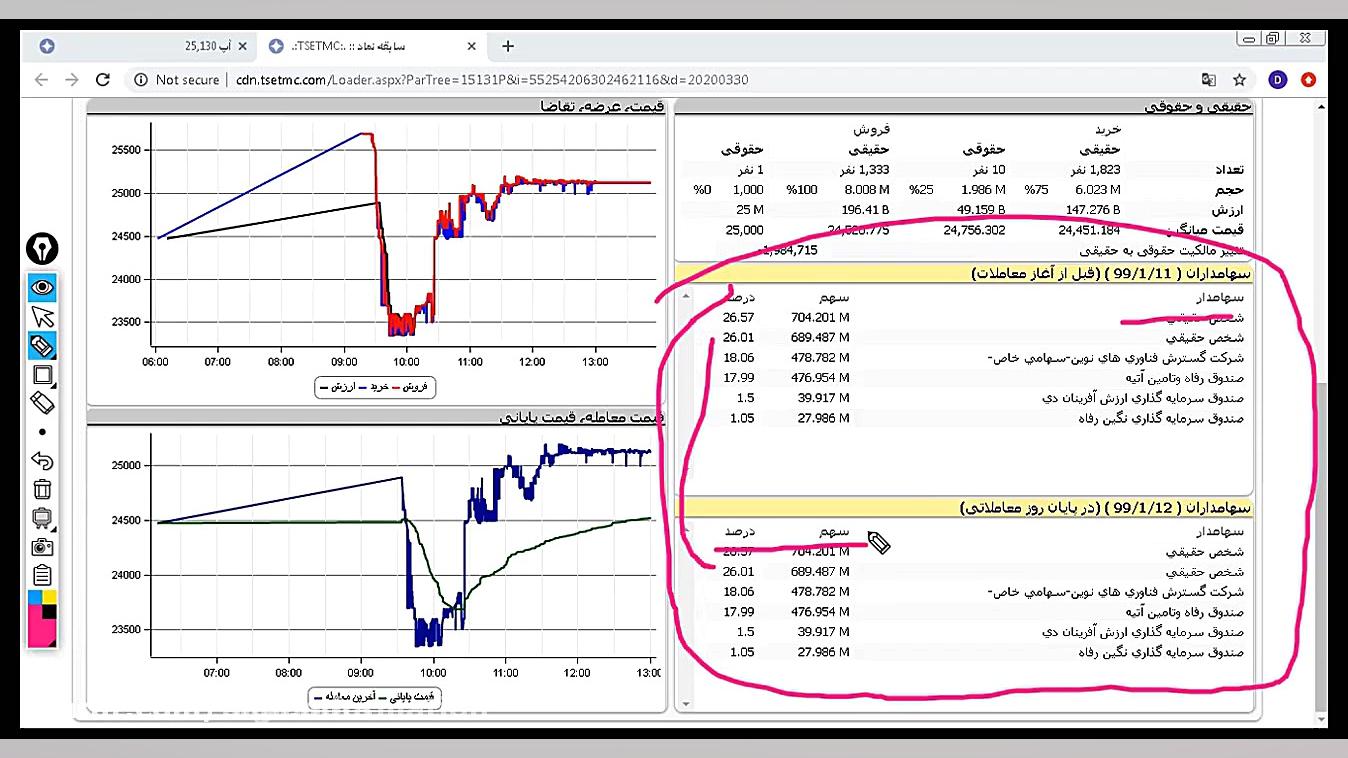Screen dimensions: 1348x758
Task: Click the address bar URL
Action: [x=491, y=80]
